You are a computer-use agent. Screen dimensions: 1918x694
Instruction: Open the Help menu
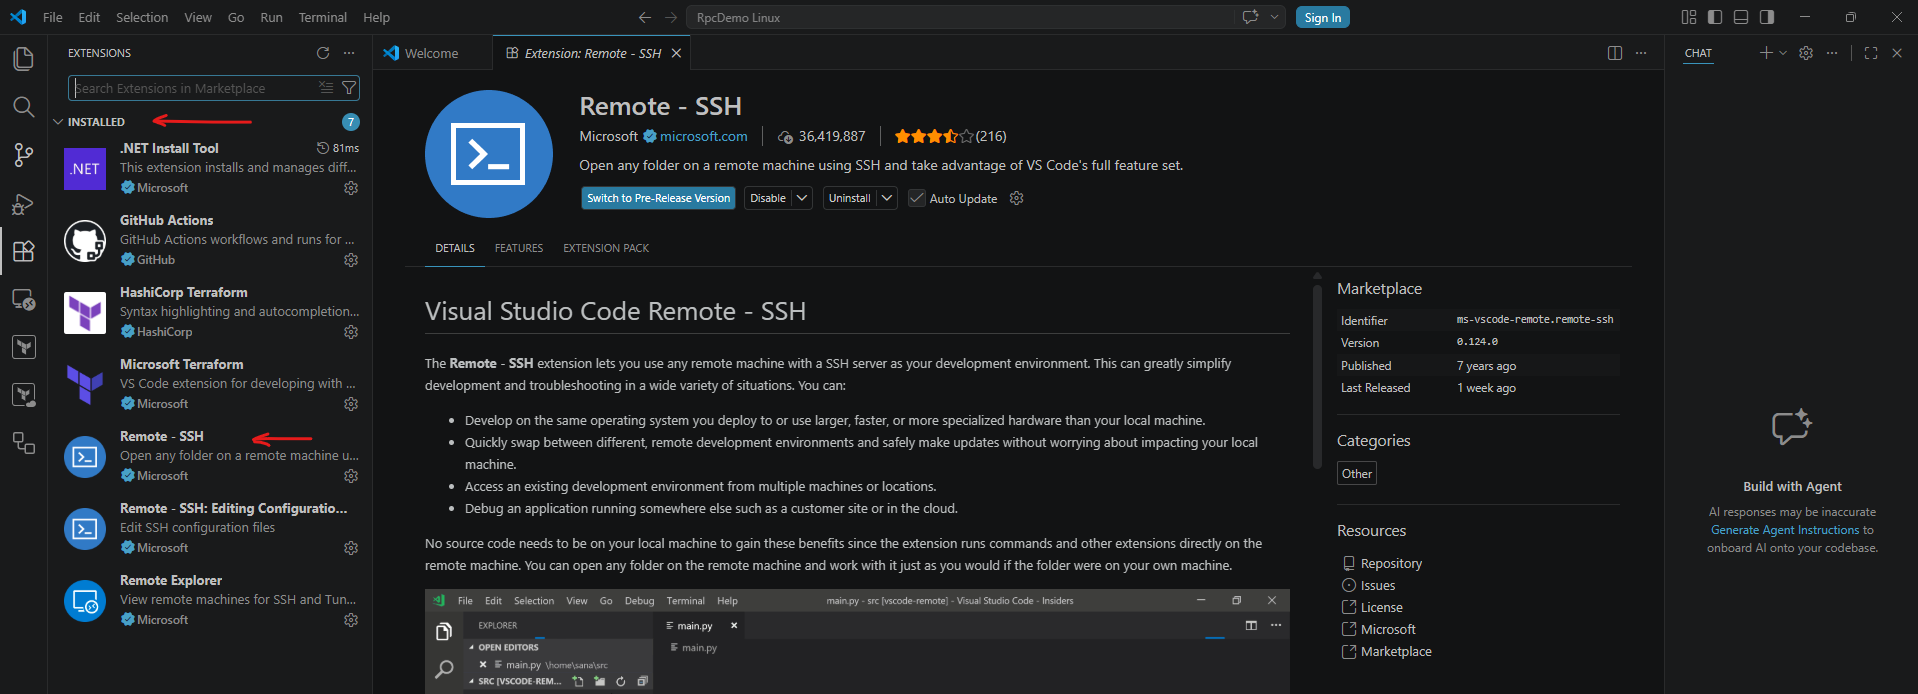click(376, 17)
